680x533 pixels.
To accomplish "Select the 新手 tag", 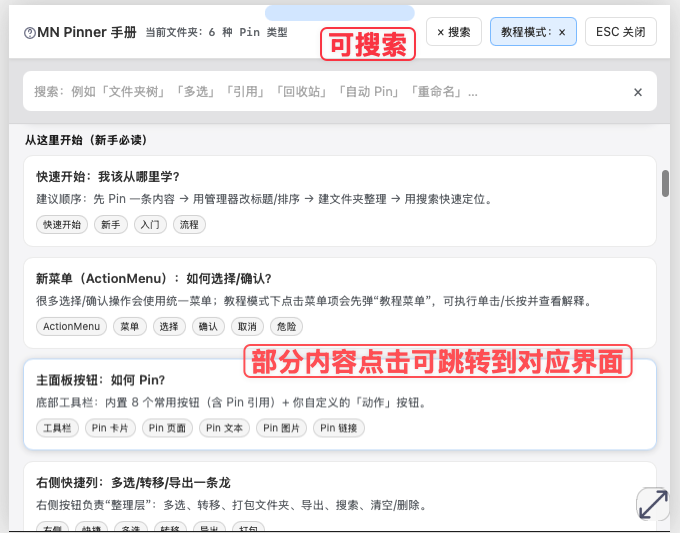I will coord(111,225).
